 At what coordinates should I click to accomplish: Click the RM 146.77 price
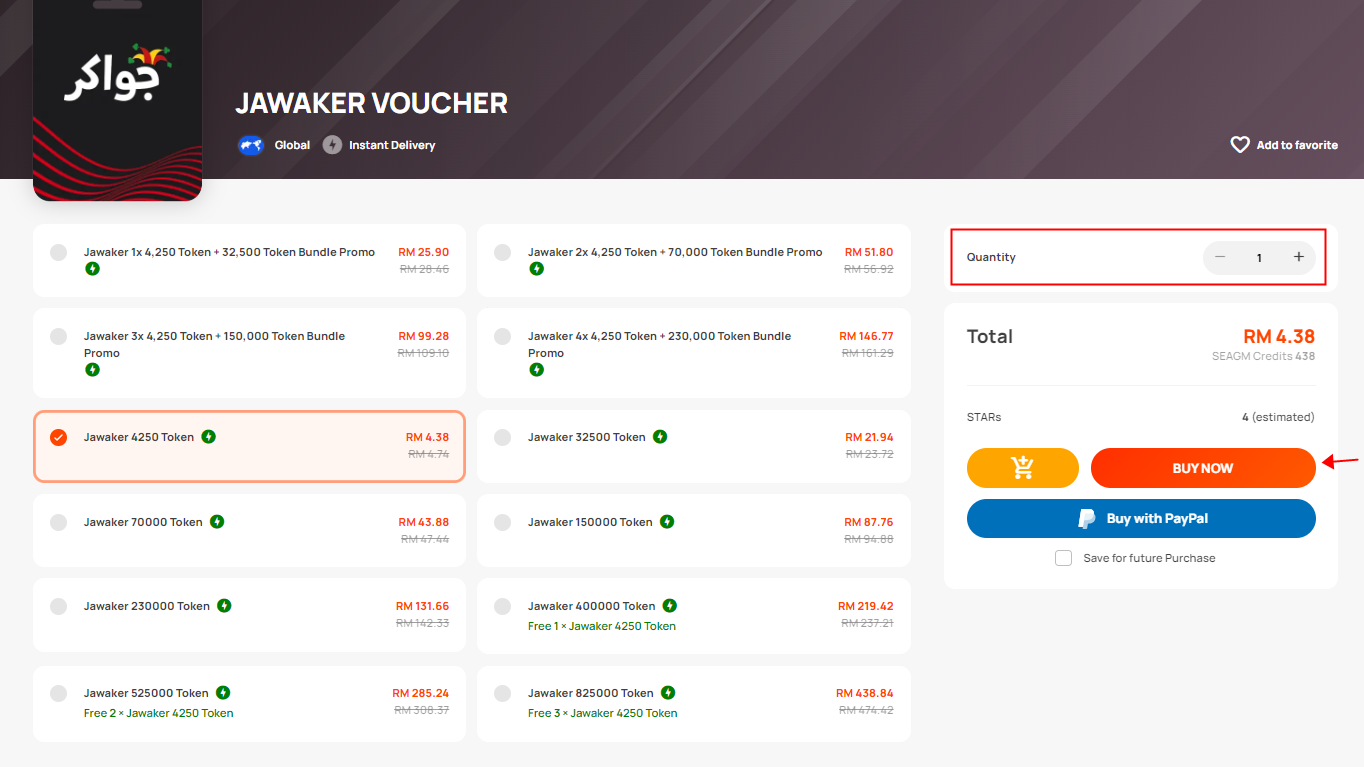point(866,336)
